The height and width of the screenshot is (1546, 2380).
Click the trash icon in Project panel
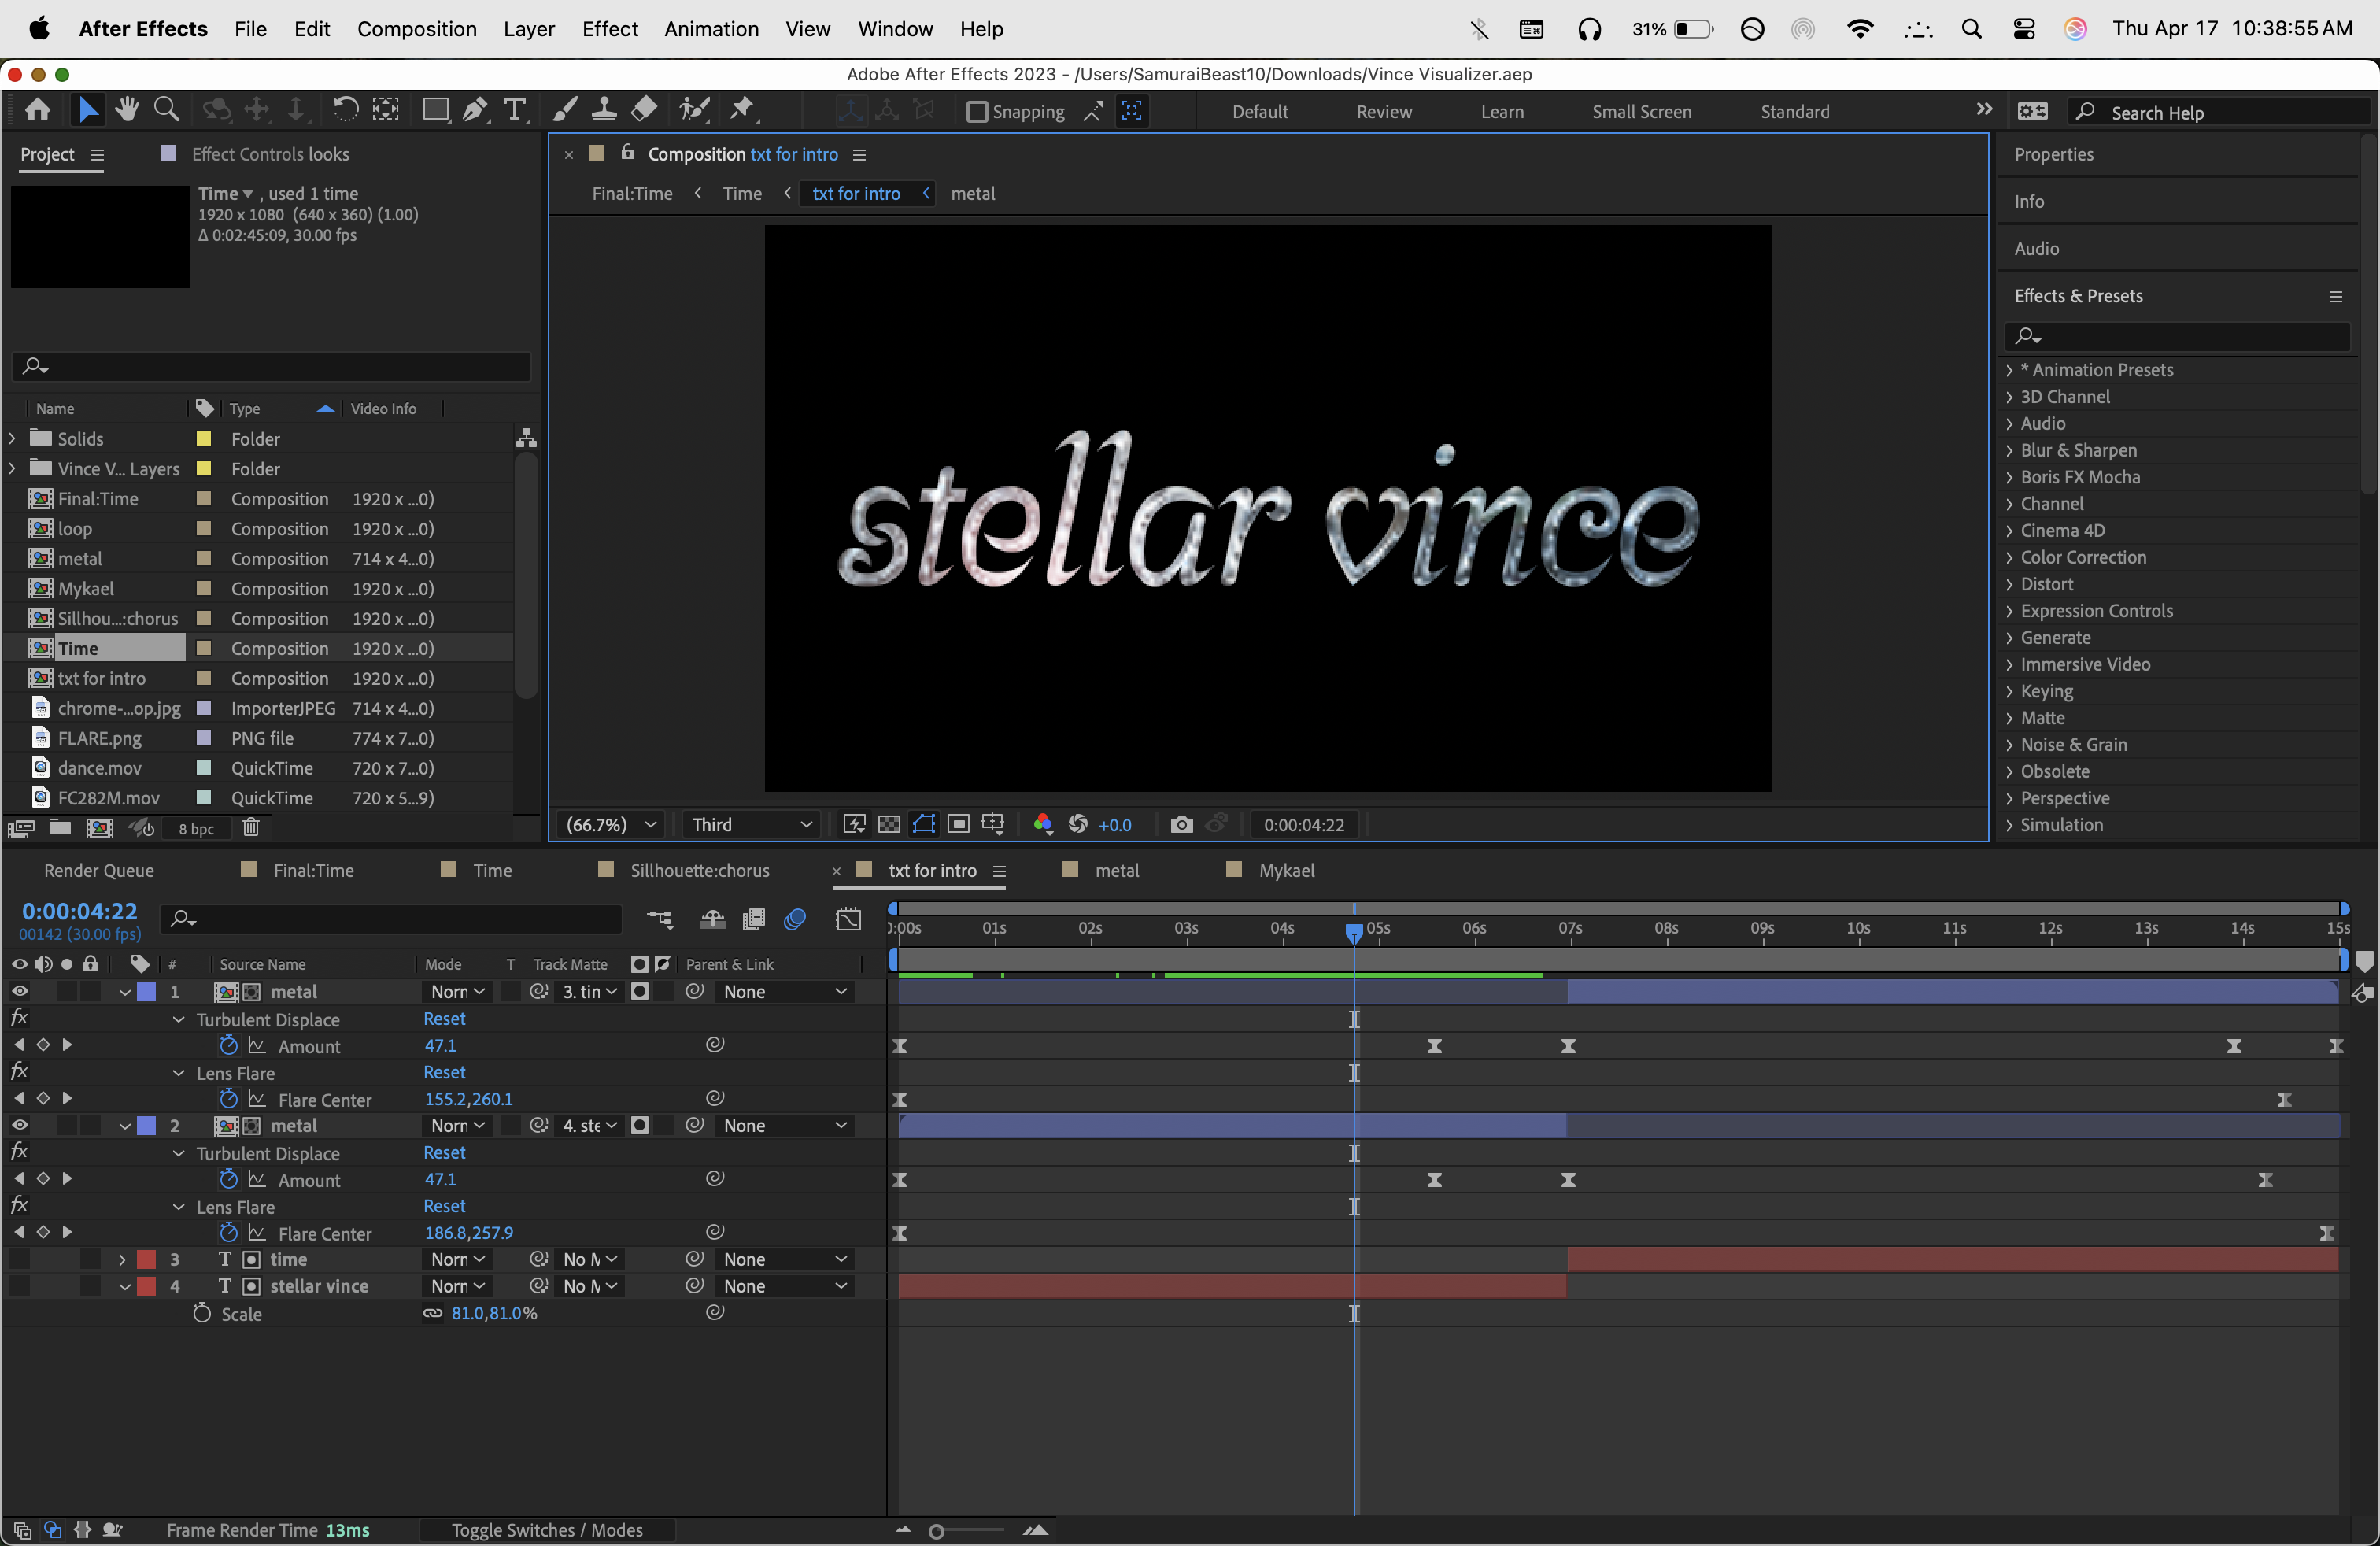point(251,828)
